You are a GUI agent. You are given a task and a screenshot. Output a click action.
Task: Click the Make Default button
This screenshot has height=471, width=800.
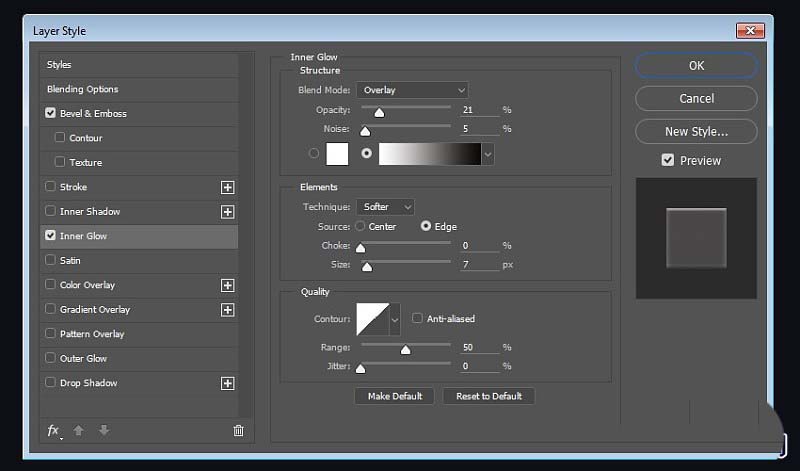click(394, 396)
